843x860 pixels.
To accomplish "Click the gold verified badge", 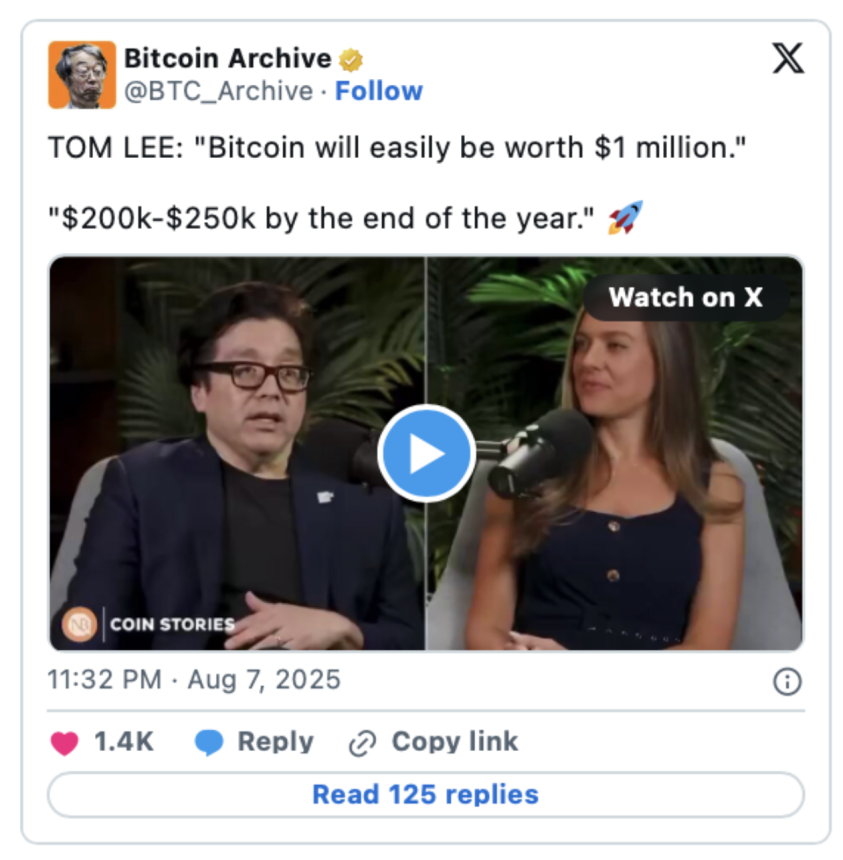I will point(350,60).
